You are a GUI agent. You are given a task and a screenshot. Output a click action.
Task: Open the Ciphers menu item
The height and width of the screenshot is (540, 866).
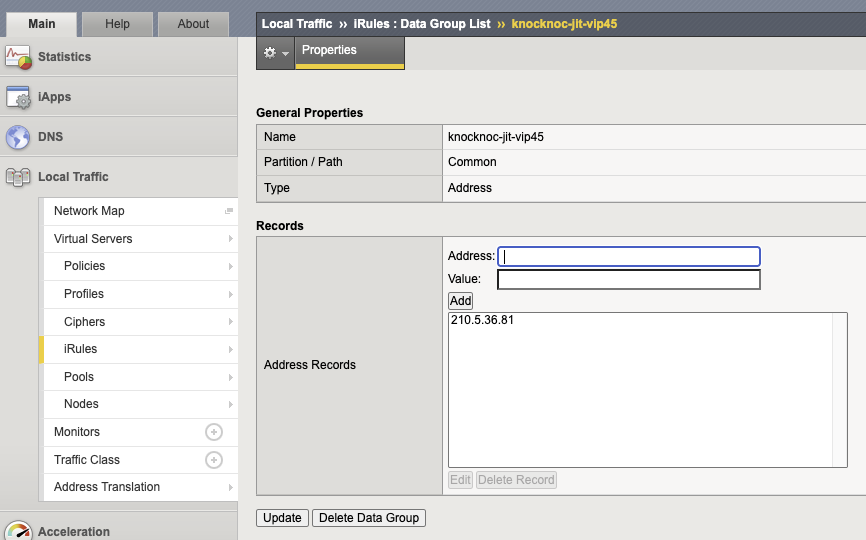140,321
